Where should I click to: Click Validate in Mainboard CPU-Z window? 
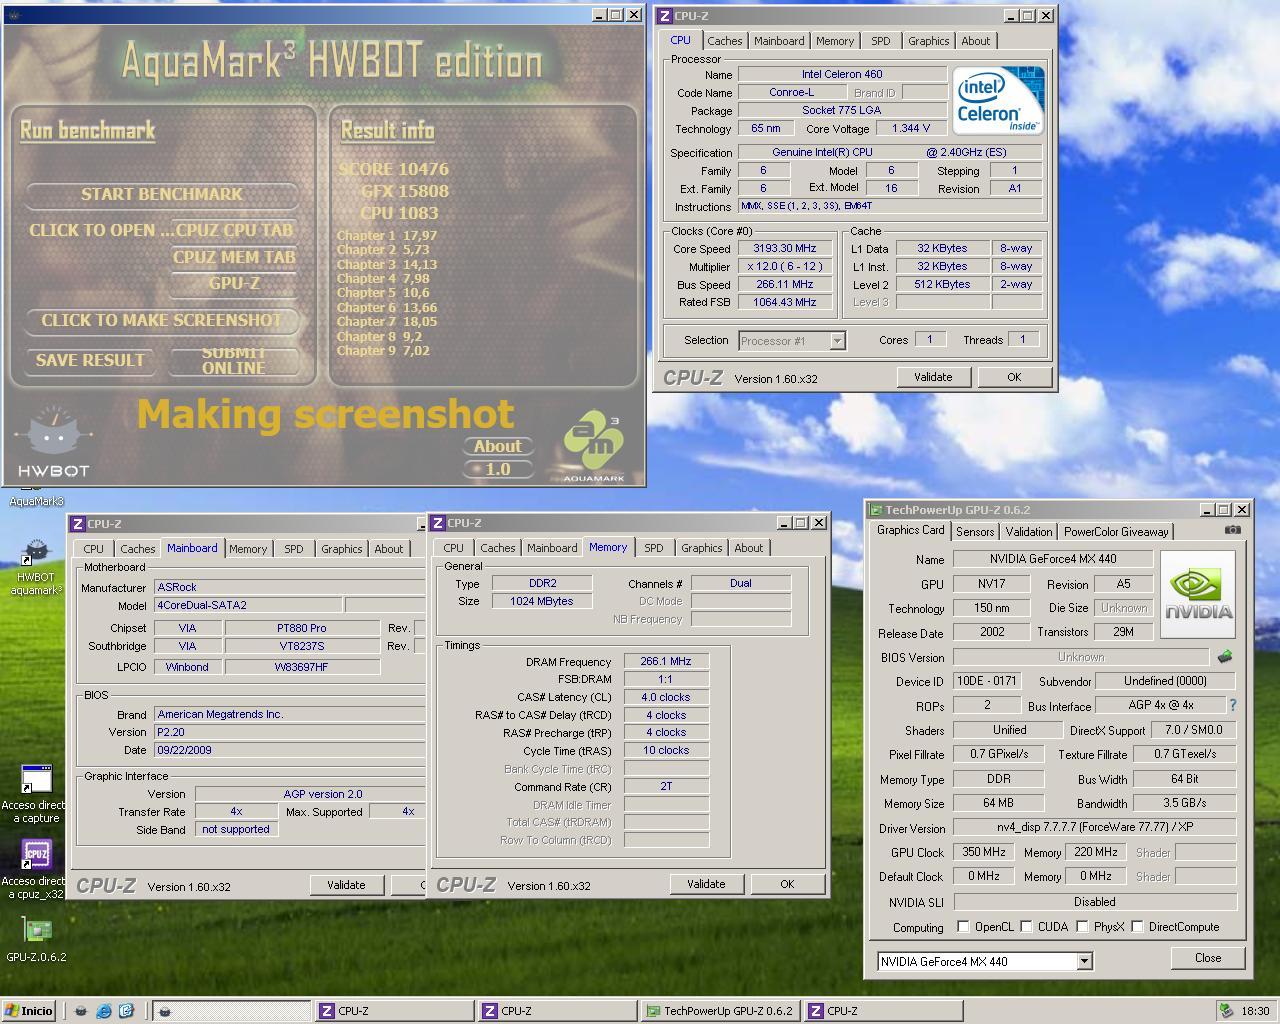(346, 885)
